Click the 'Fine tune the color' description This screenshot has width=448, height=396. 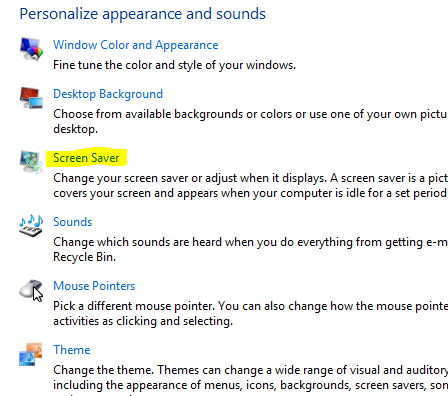(174, 65)
